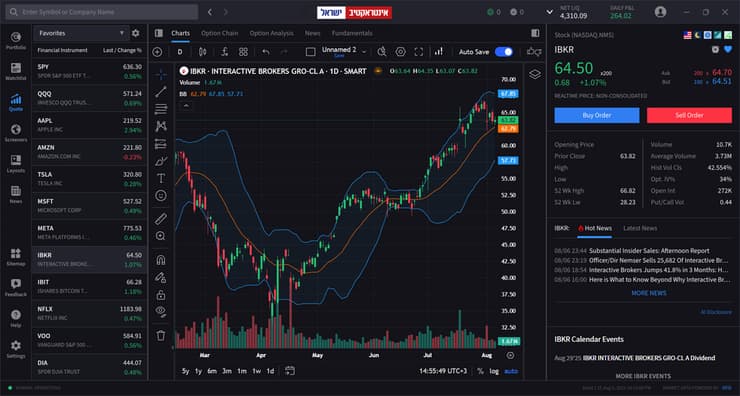Switch to the Fundamentals tab
Image resolution: width=740 pixels, height=396 pixels.
click(x=352, y=33)
